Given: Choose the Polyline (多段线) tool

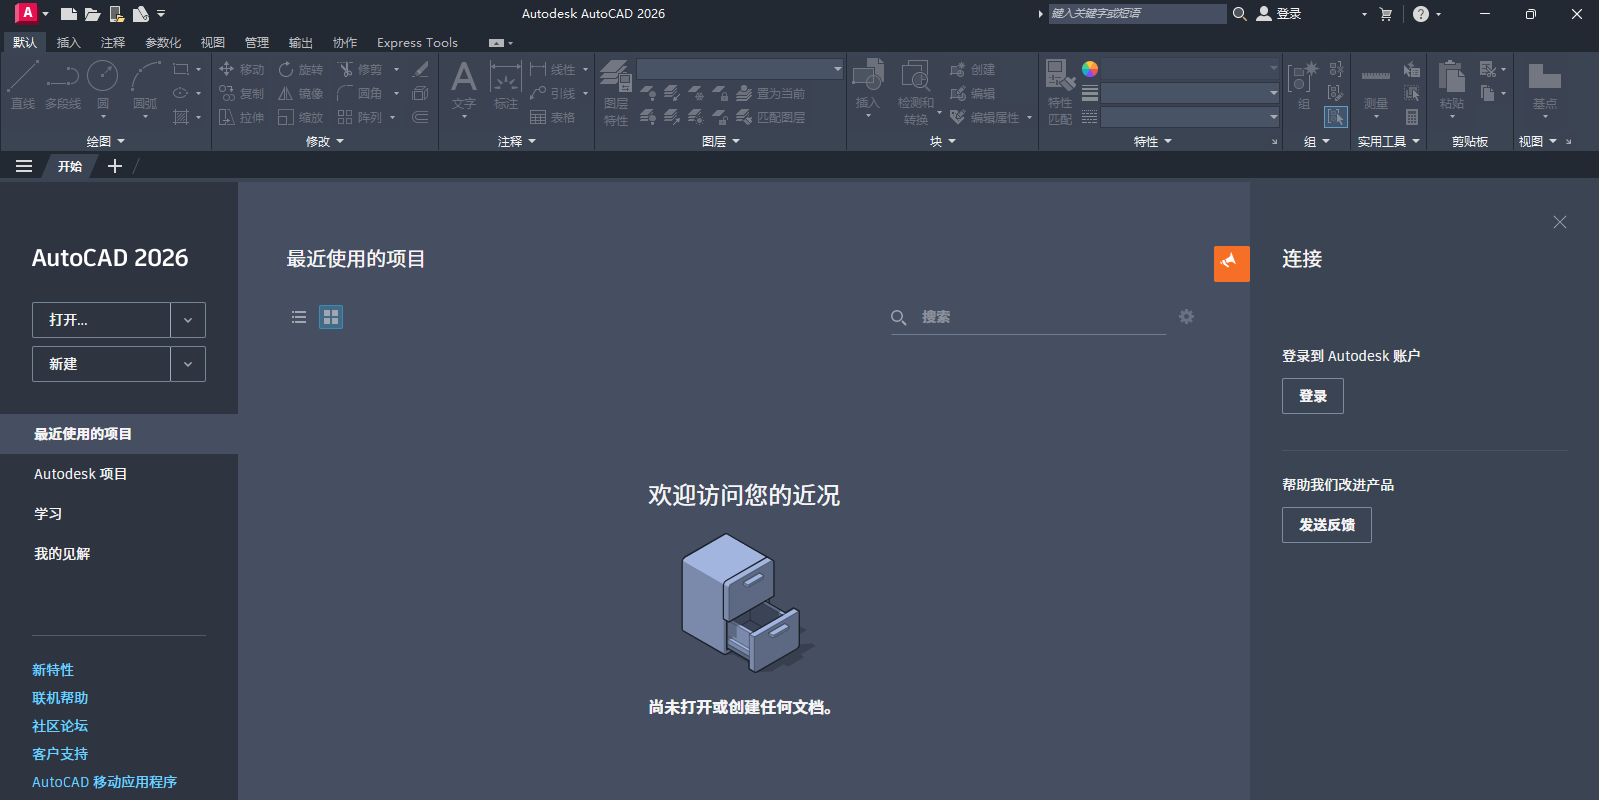Looking at the screenshot, I should click(62, 84).
